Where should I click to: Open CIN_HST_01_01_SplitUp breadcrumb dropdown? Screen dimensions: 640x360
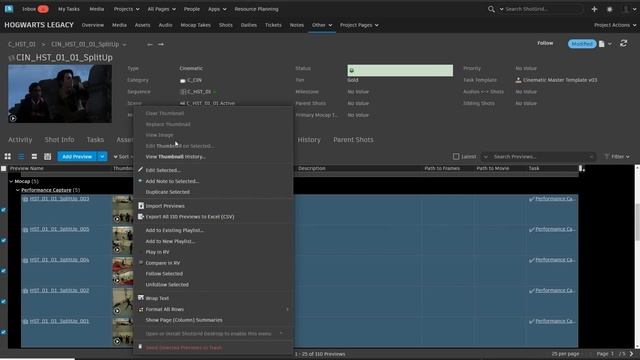[124, 44]
